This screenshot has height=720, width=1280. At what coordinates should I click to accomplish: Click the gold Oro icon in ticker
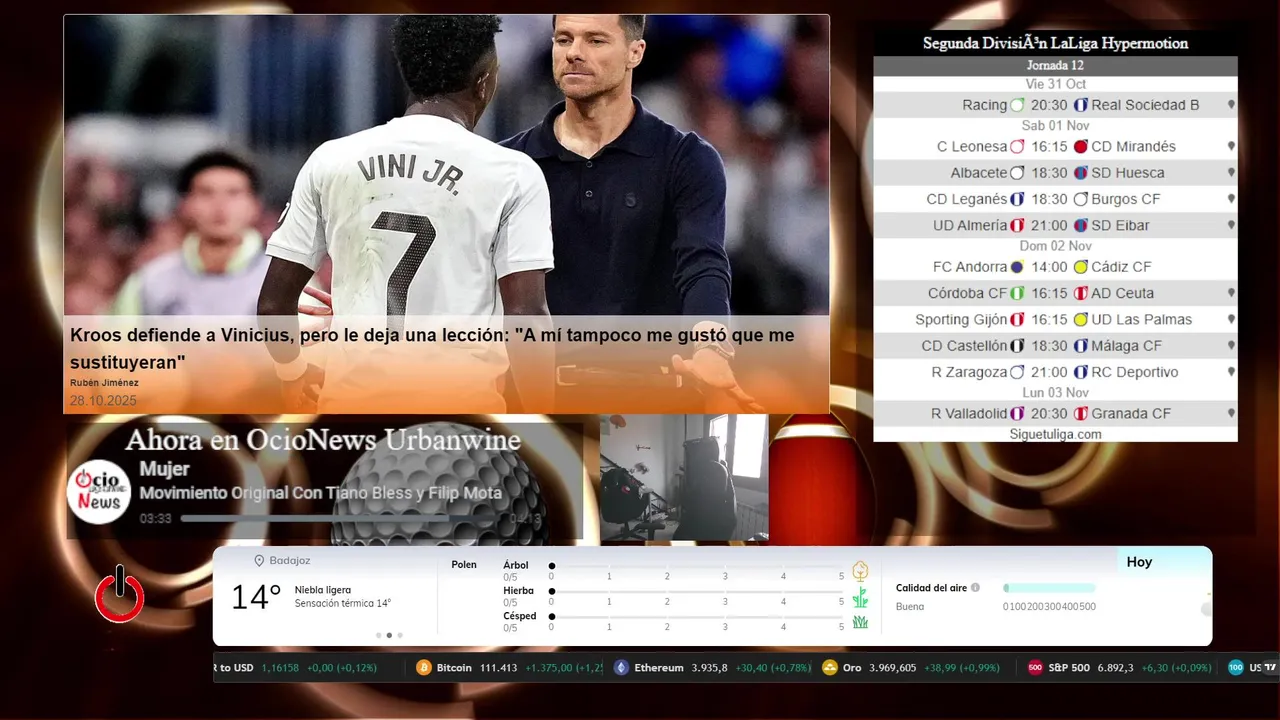click(x=829, y=668)
